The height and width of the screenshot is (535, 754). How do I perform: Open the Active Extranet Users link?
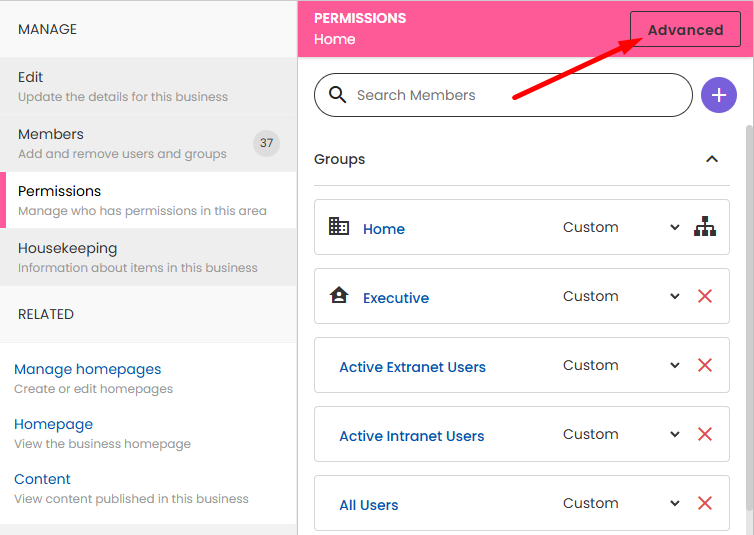tap(413, 367)
